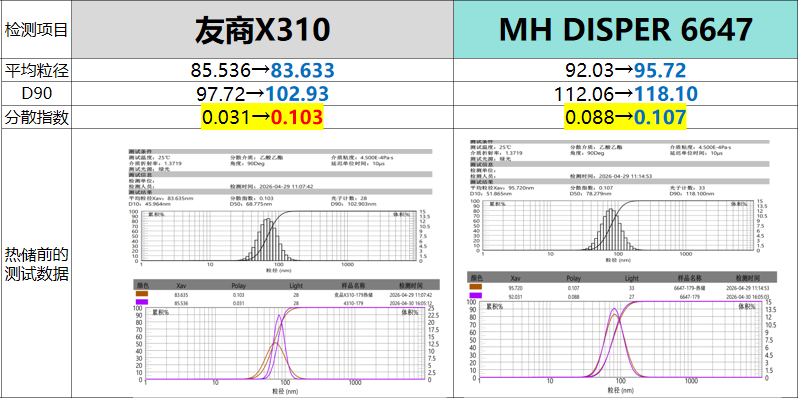Click the 分散指数 row label
The width and height of the screenshot is (799, 399).
click(36, 117)
